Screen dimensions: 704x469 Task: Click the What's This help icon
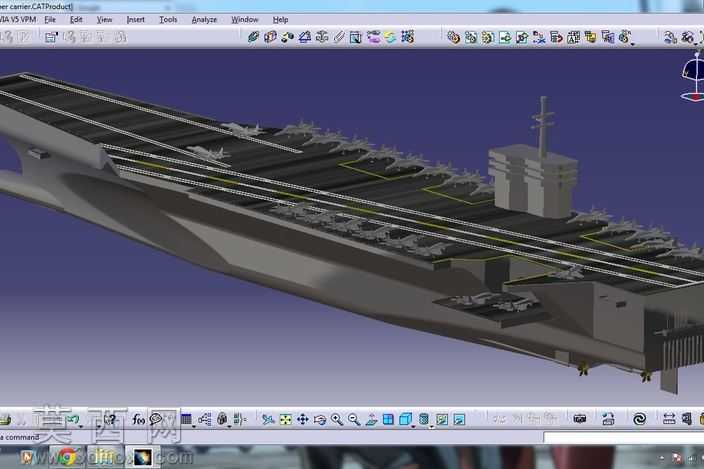click(110, 419)
